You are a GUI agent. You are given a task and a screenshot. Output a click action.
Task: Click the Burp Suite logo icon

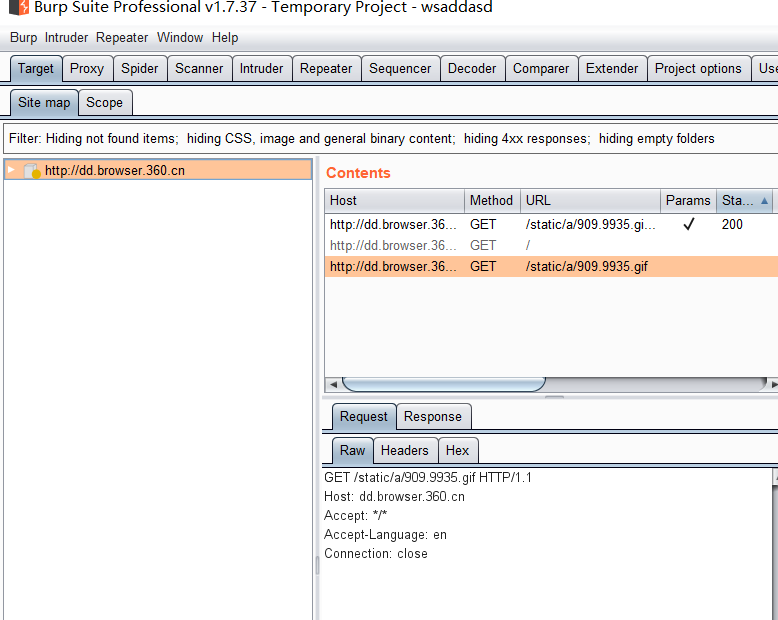[19, 7]
